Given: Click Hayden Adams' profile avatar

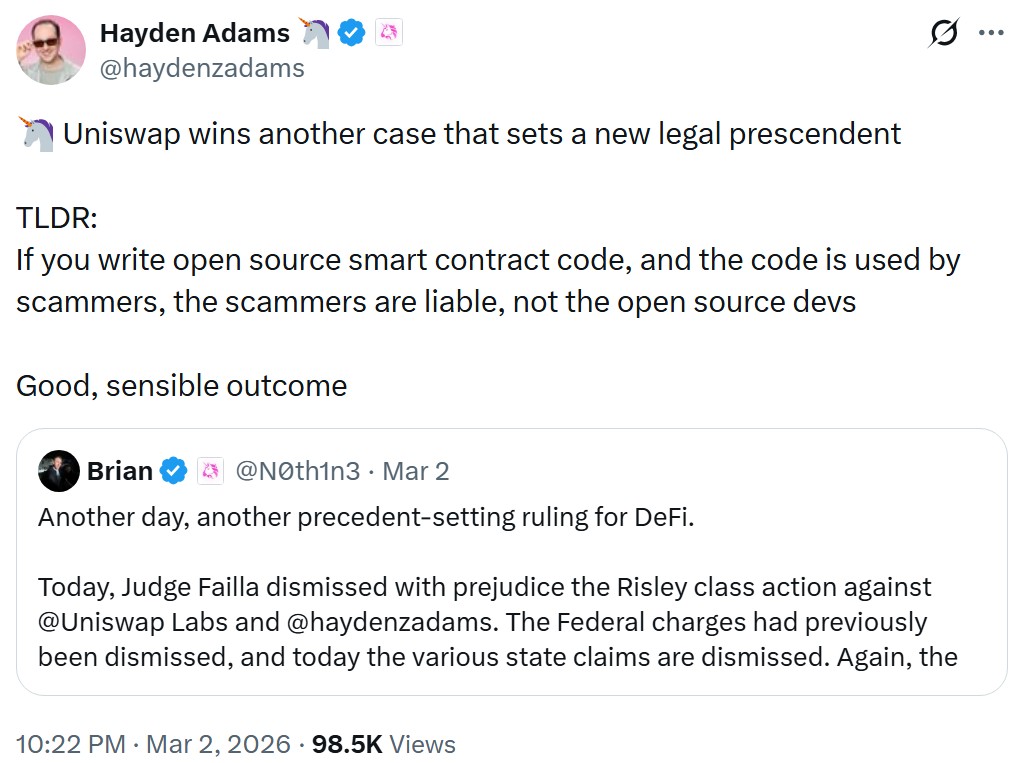Looking at the screenshot, I should [x=50, y=50].
